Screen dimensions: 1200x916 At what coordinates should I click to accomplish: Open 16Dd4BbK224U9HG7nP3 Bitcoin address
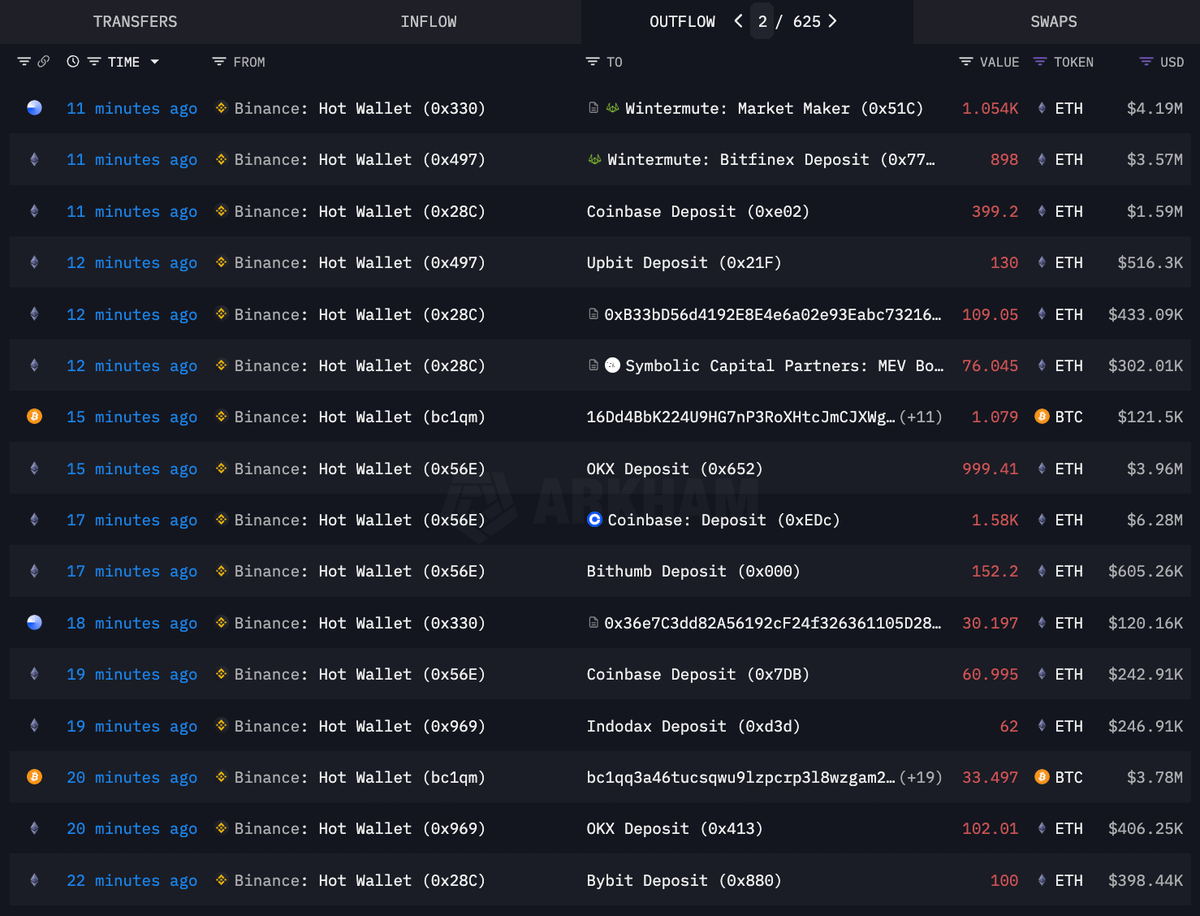point(741,417)
